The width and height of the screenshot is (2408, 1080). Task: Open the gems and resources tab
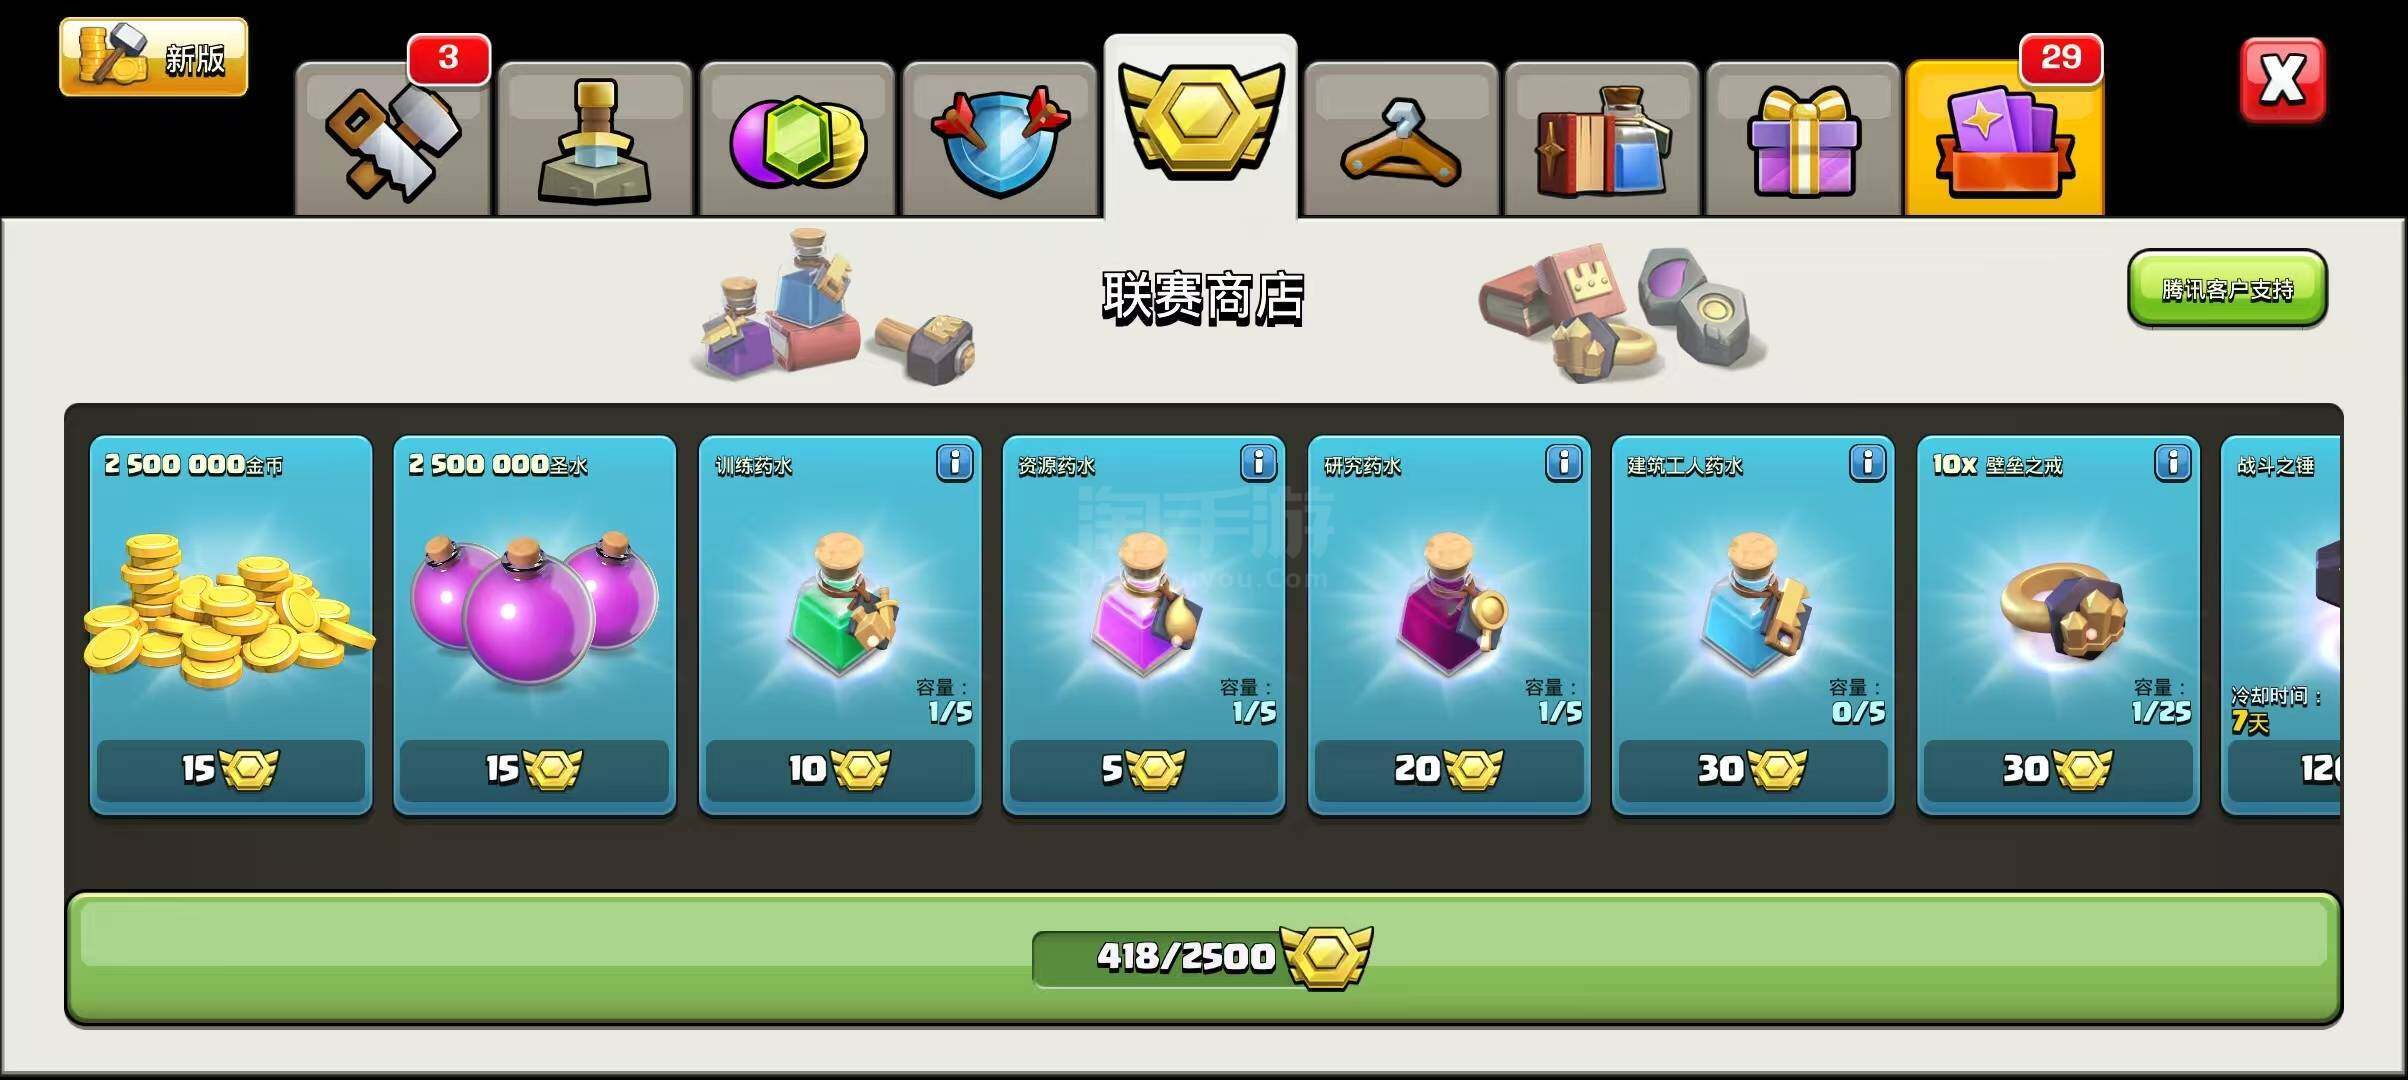pos(797,140)
